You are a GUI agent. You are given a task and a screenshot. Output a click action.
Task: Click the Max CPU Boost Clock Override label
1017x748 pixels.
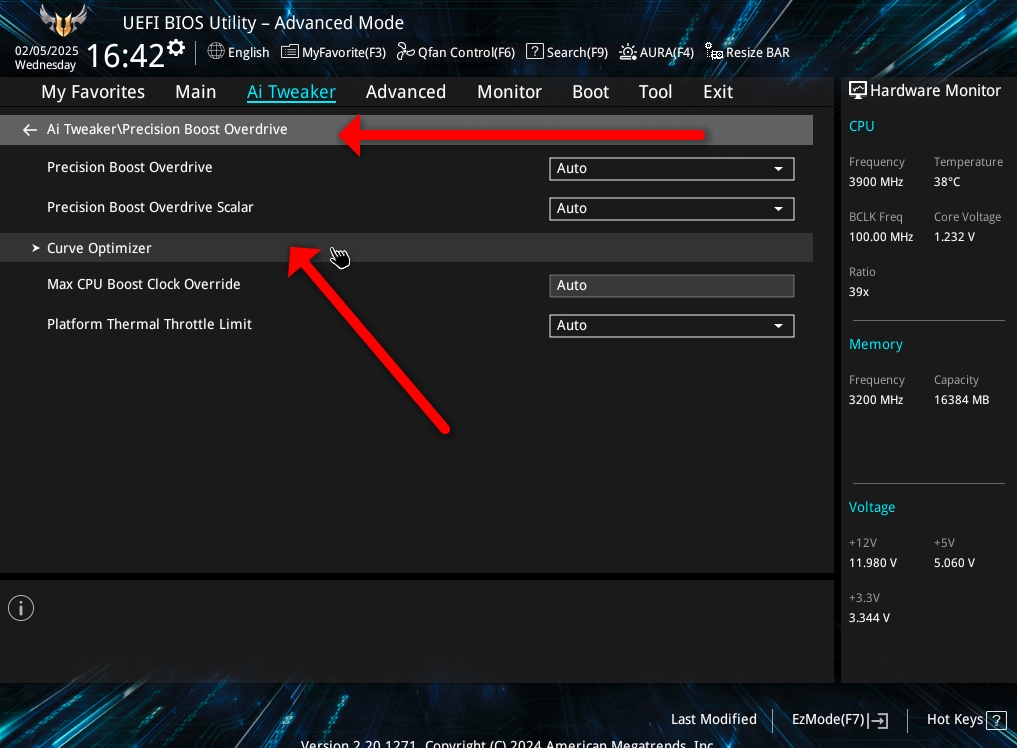pyautogui.click(x=143, y=284)
